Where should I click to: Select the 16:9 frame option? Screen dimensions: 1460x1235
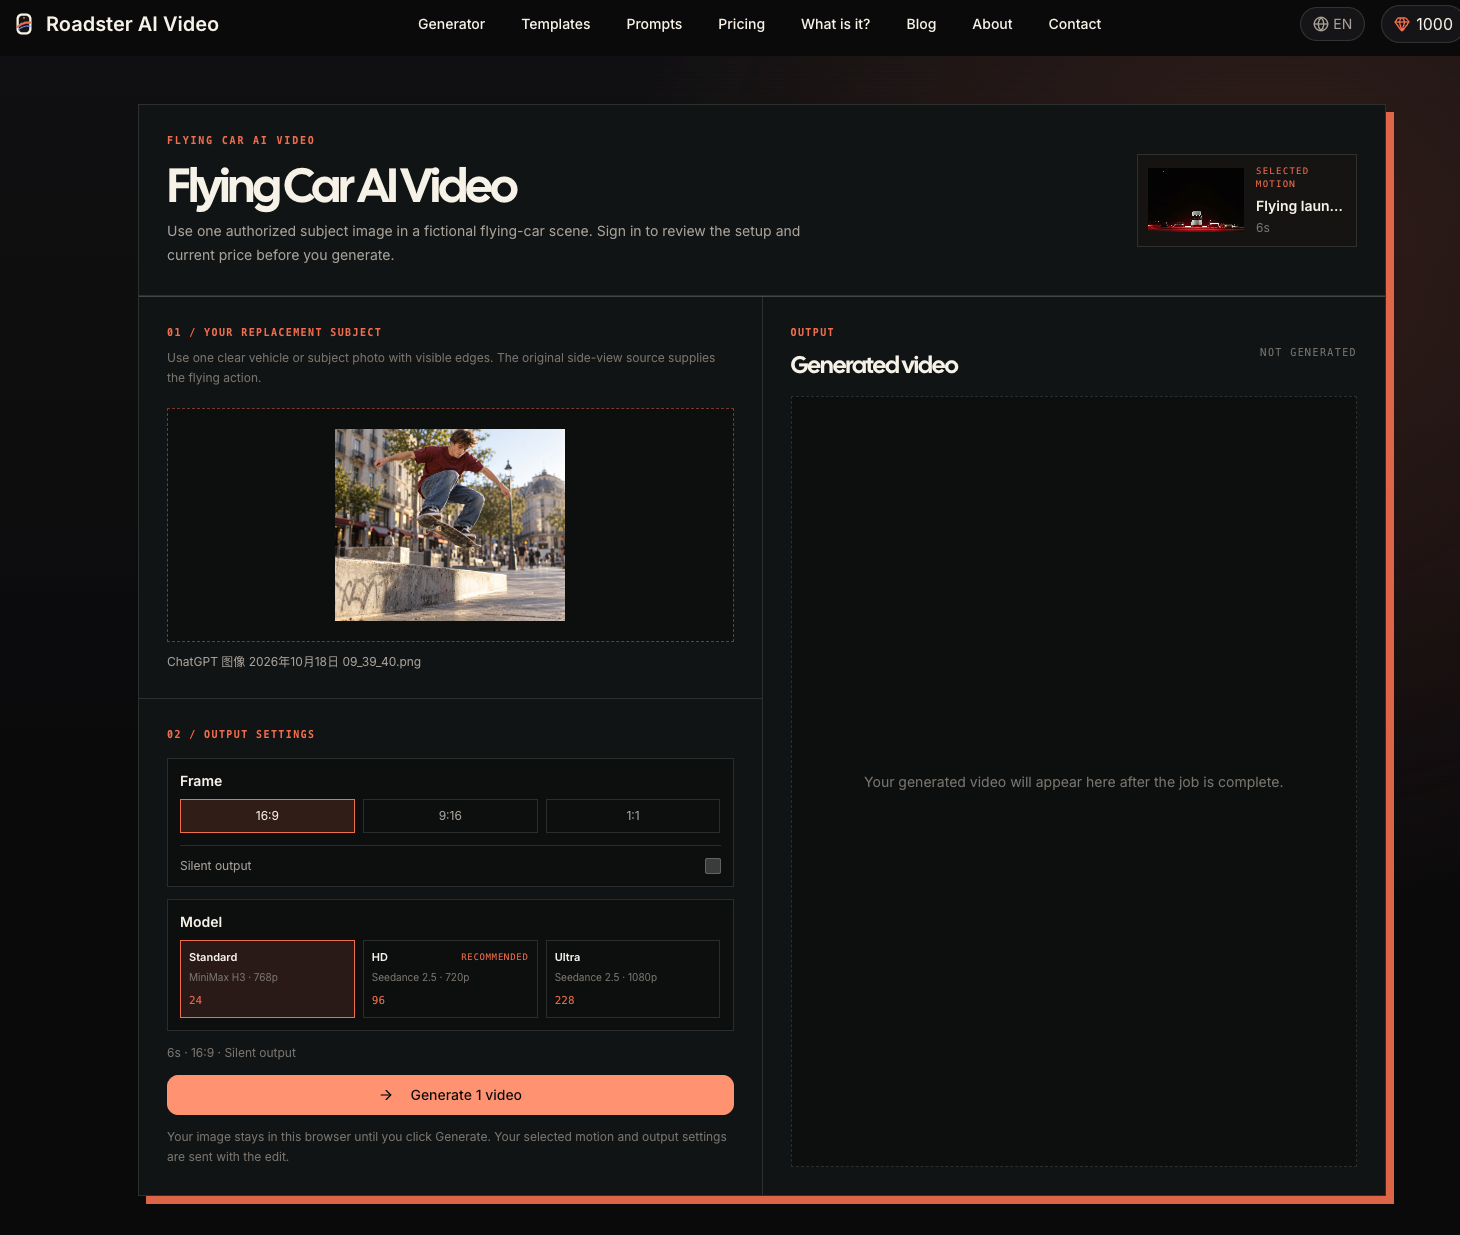pos(267,816)
